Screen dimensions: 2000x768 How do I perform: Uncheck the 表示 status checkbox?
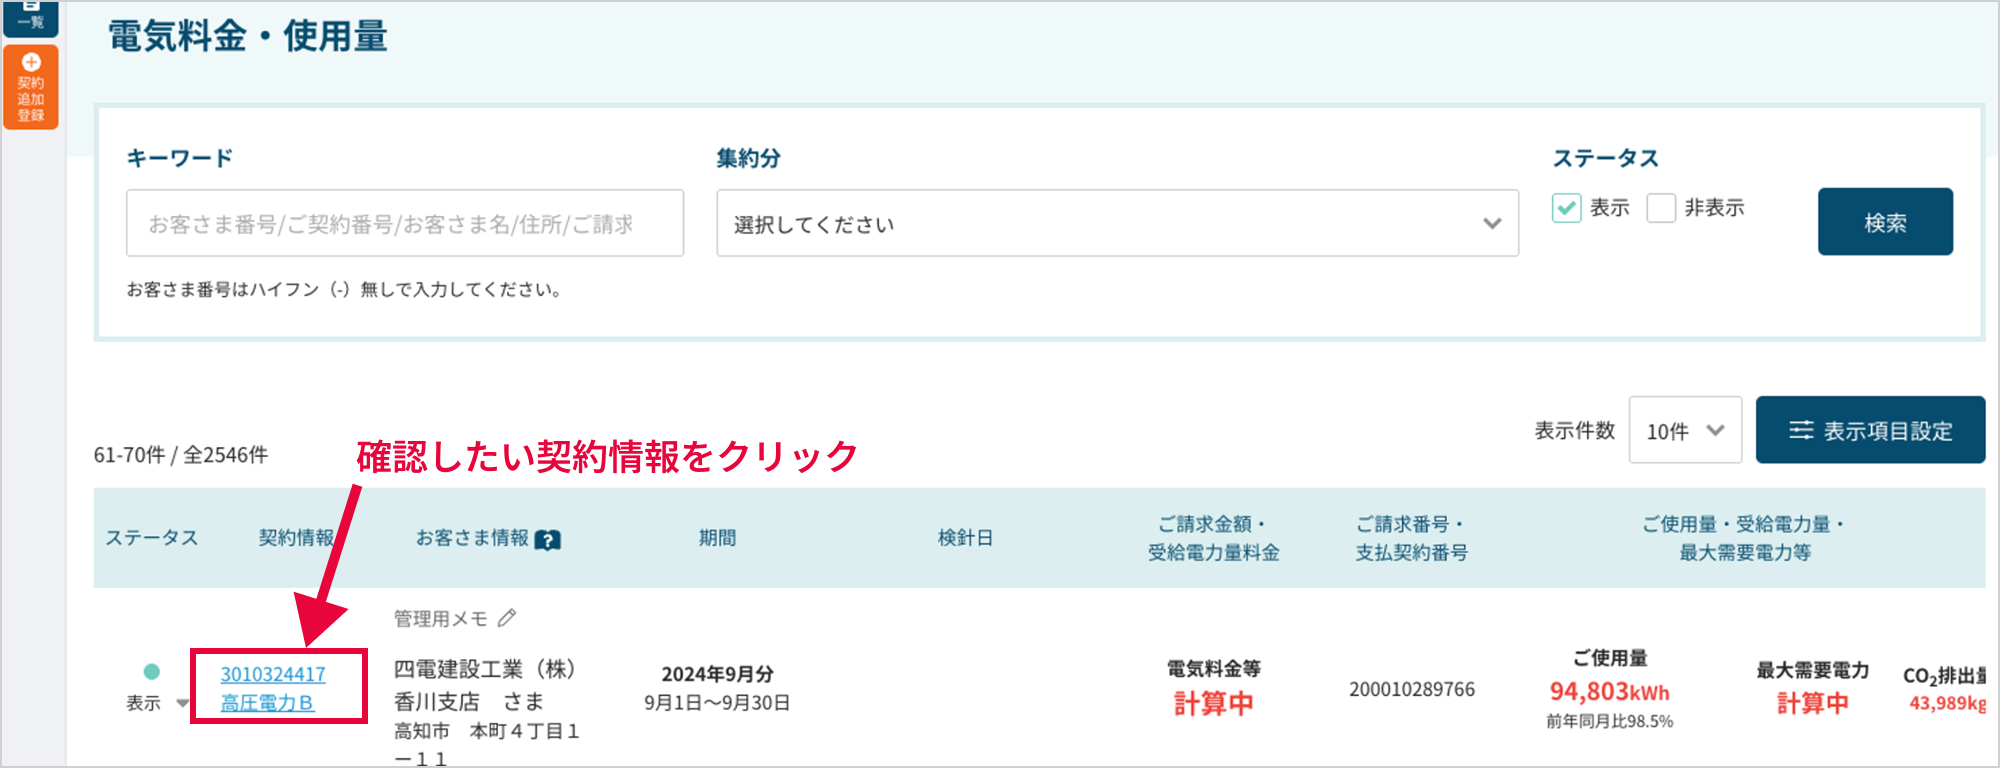click(1566, 208)
